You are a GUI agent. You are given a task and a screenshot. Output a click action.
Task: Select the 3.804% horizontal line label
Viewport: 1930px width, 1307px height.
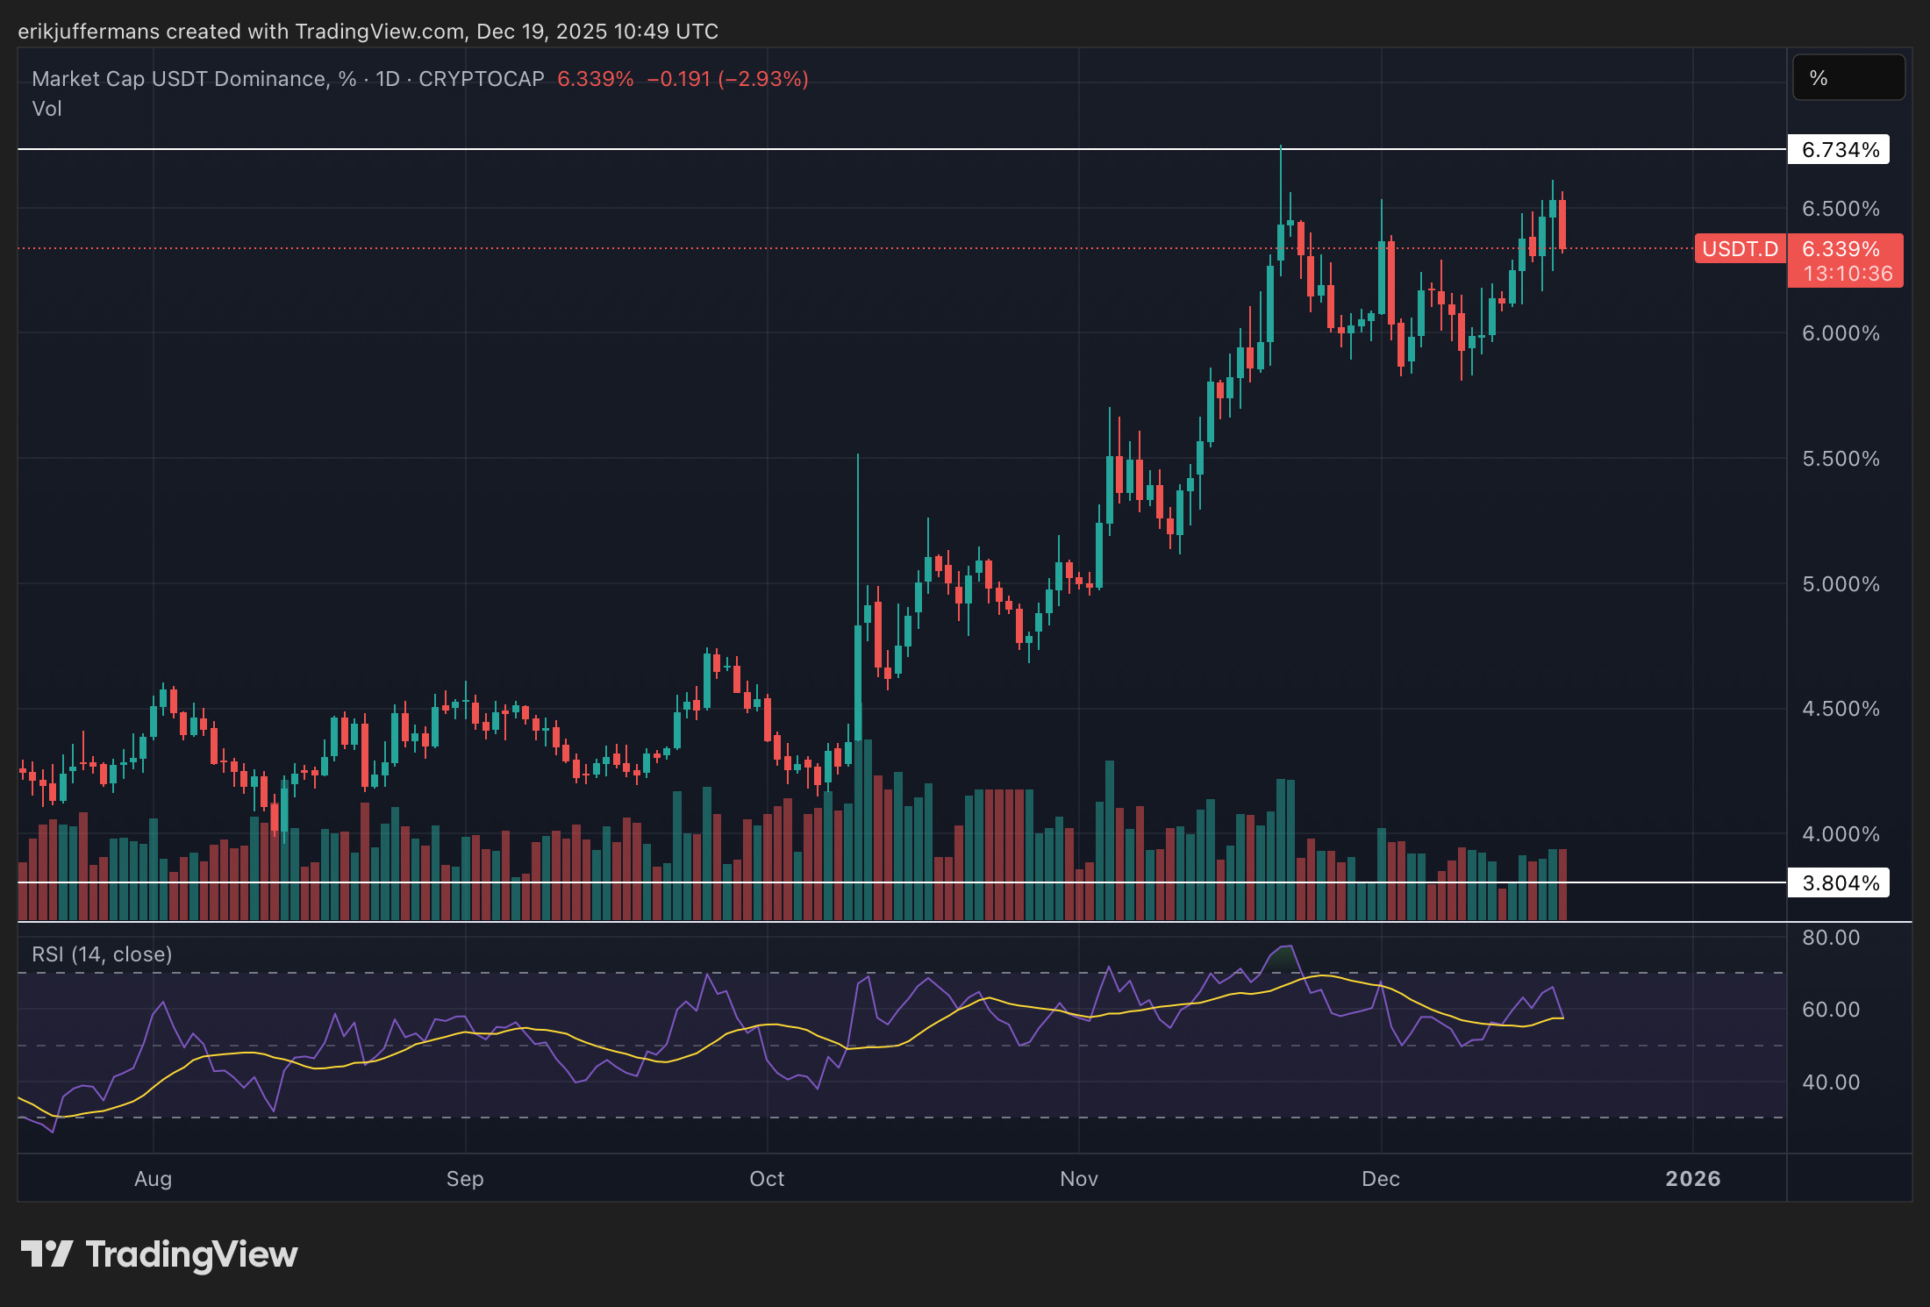[x=1838, y=883]
